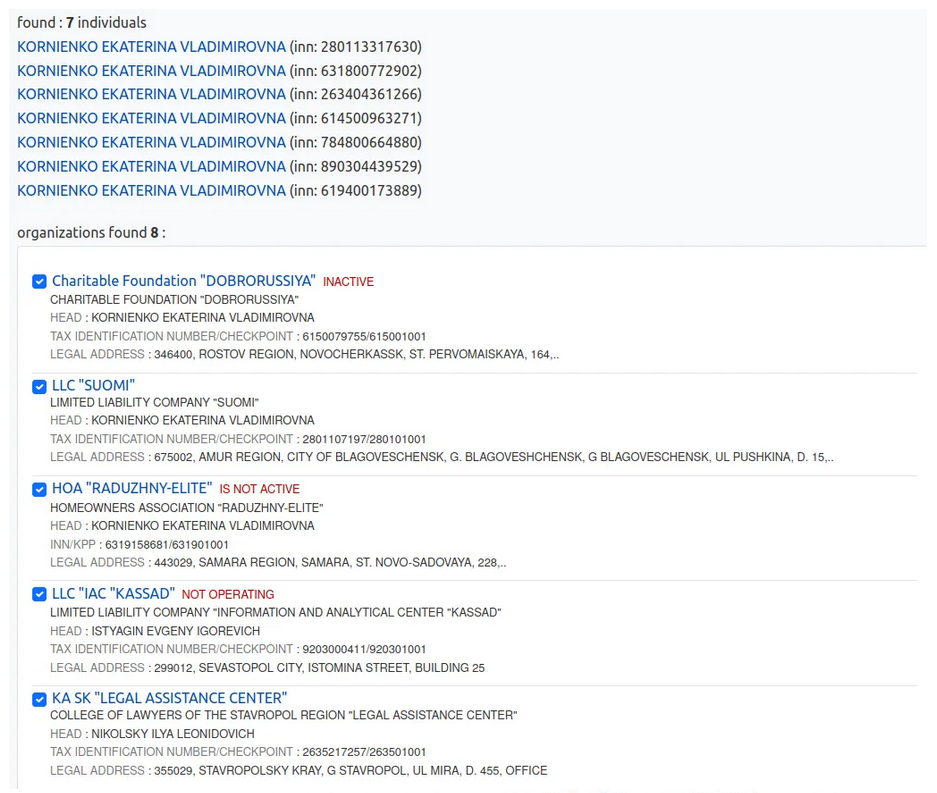Uncheck the HOA "RADUZHNY-ELITE" checkbox

point(39,489)
